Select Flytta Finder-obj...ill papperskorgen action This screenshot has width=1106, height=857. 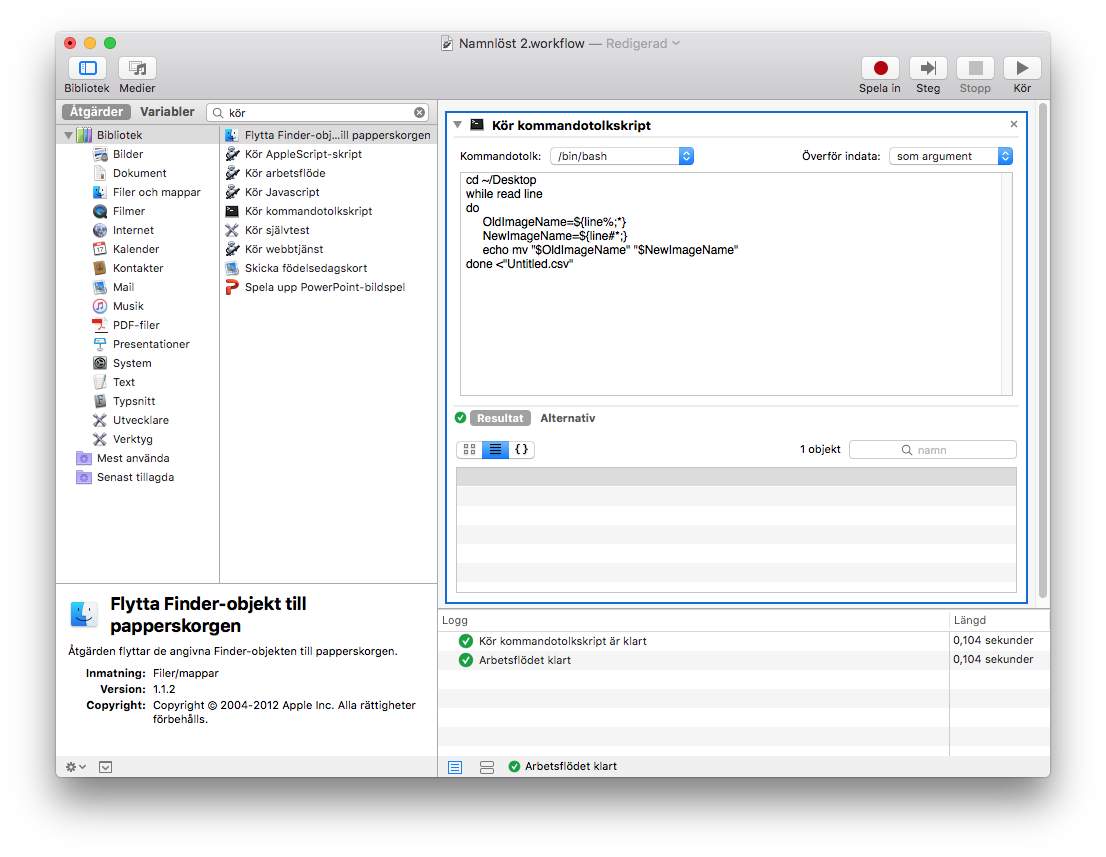point(328,135)
